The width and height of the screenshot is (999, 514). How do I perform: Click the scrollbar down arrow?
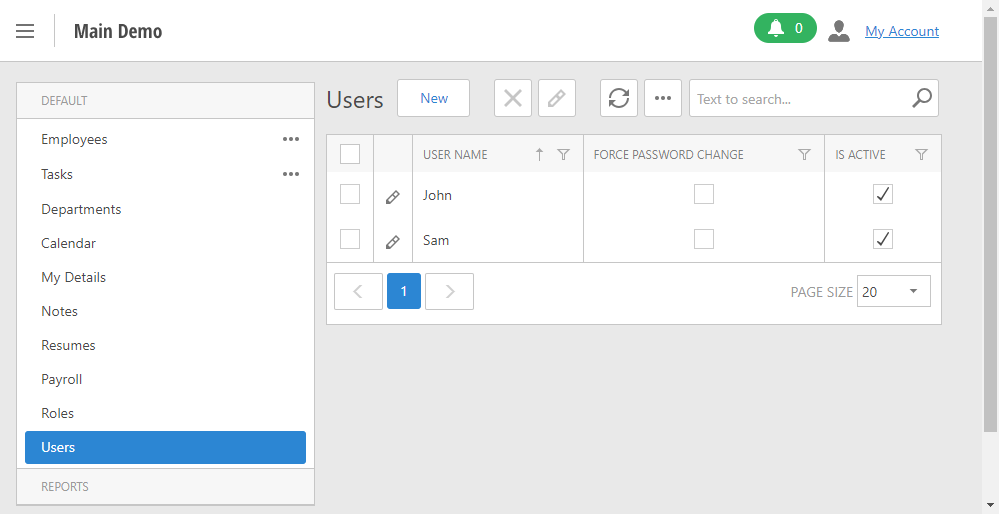point(990,507)
